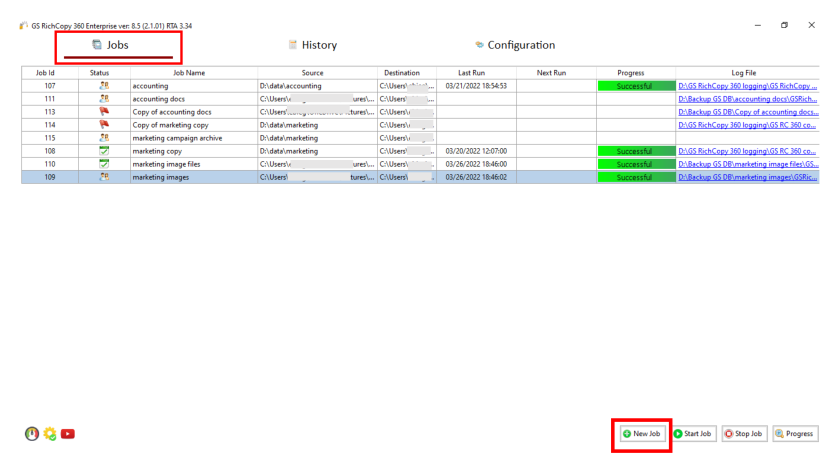Click the red flag icon for job 113
This screenshot has height=464, width=839.
pos(104,112)
